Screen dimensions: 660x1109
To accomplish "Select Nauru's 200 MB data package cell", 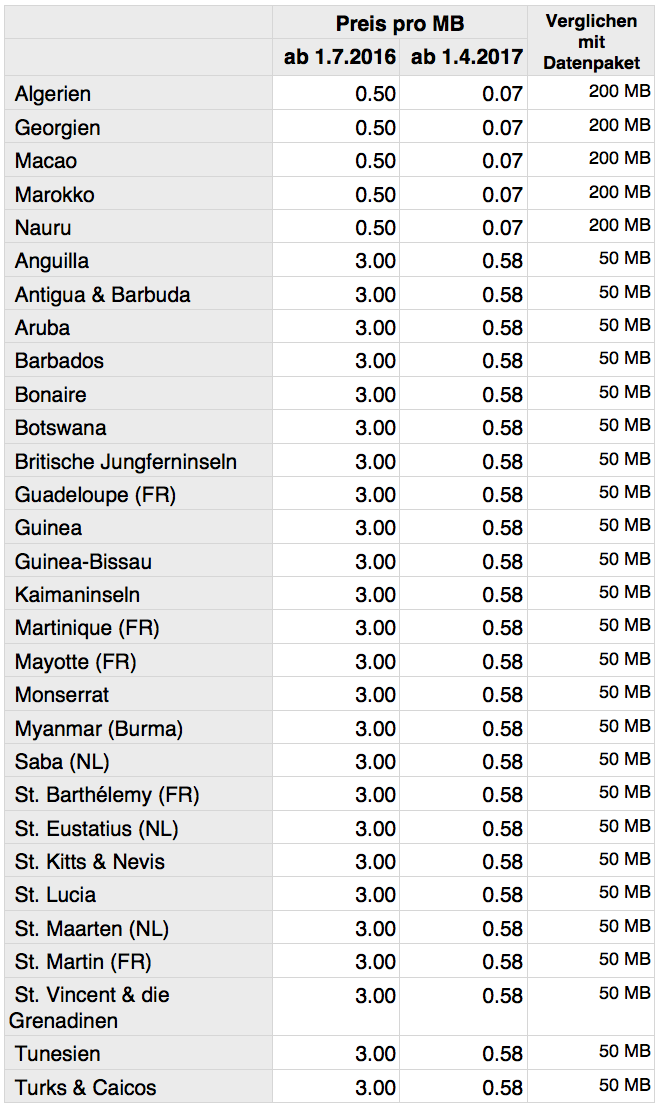I will 619,226.
